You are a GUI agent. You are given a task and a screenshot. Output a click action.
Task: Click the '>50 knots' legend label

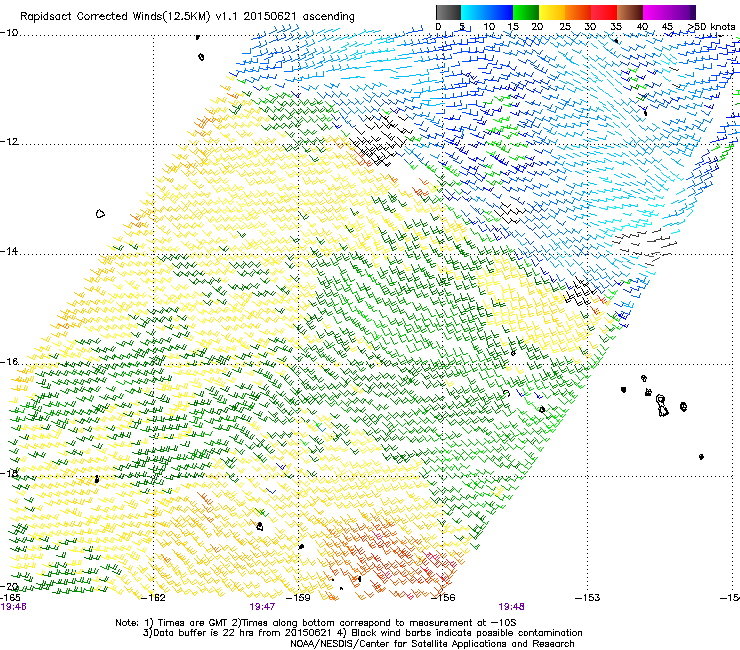(x=711, y=27)
